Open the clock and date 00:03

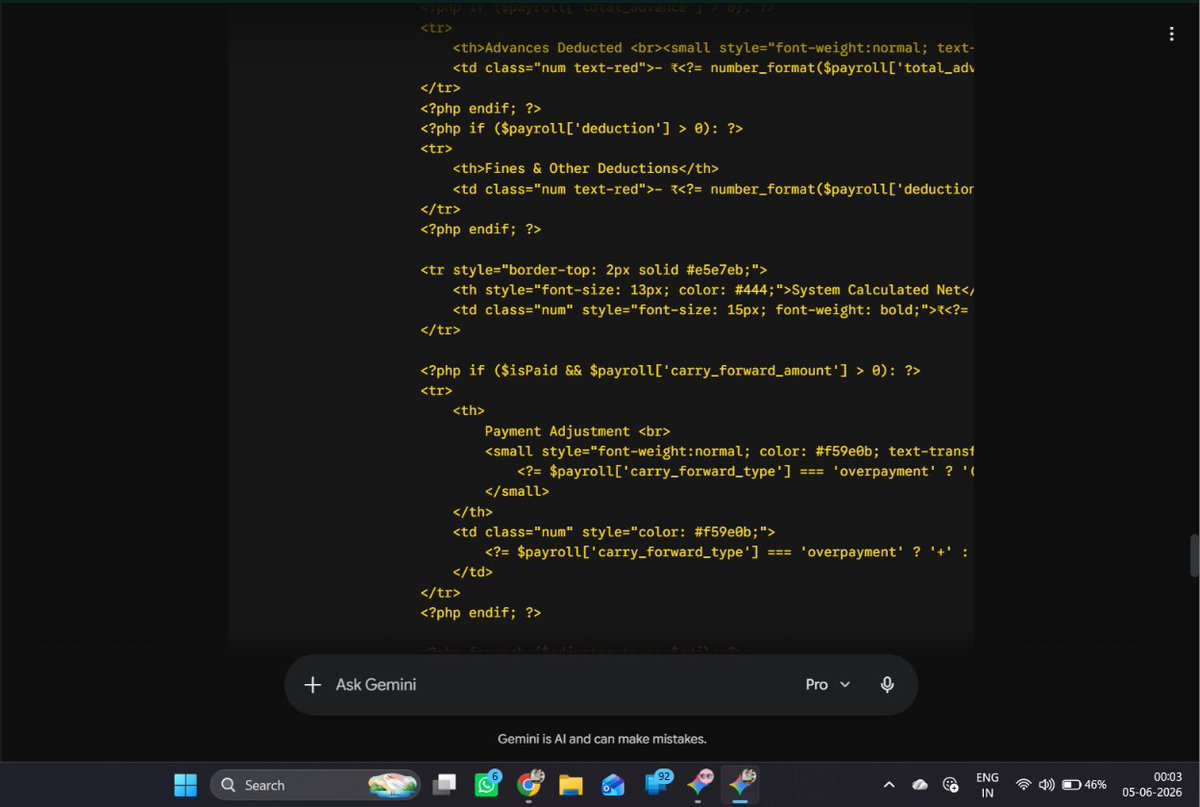pos(1152,785)
